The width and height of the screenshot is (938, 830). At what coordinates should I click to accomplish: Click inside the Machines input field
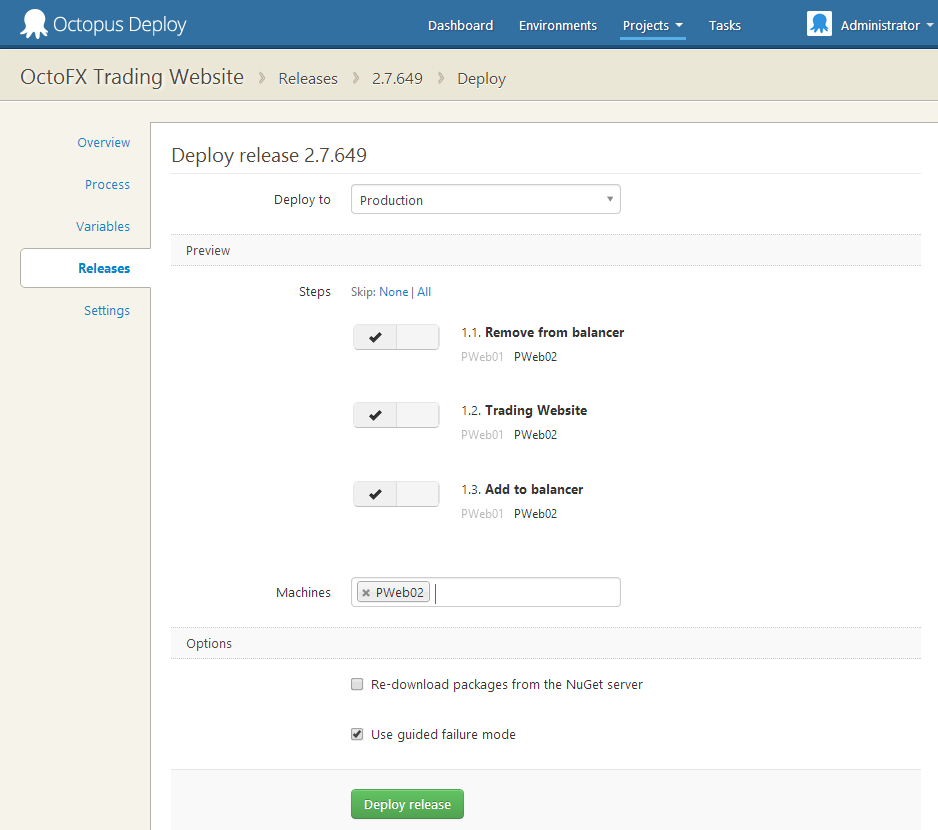(525, 593)
